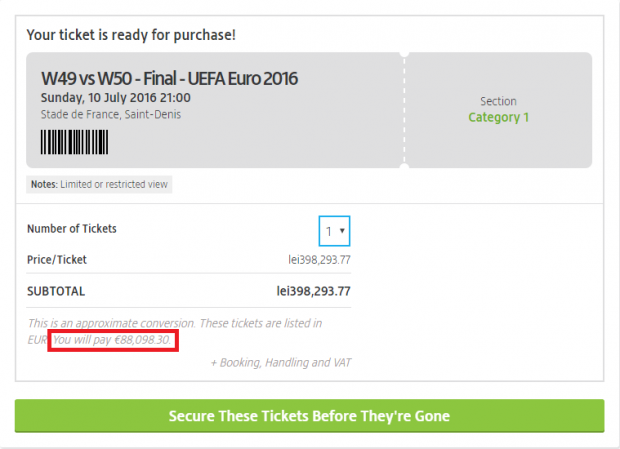This screenshot has width=620, height=449.
Task: Click the bold SUBTOTAL amount value
Action: pyautogui.click(x=314, y=292)
